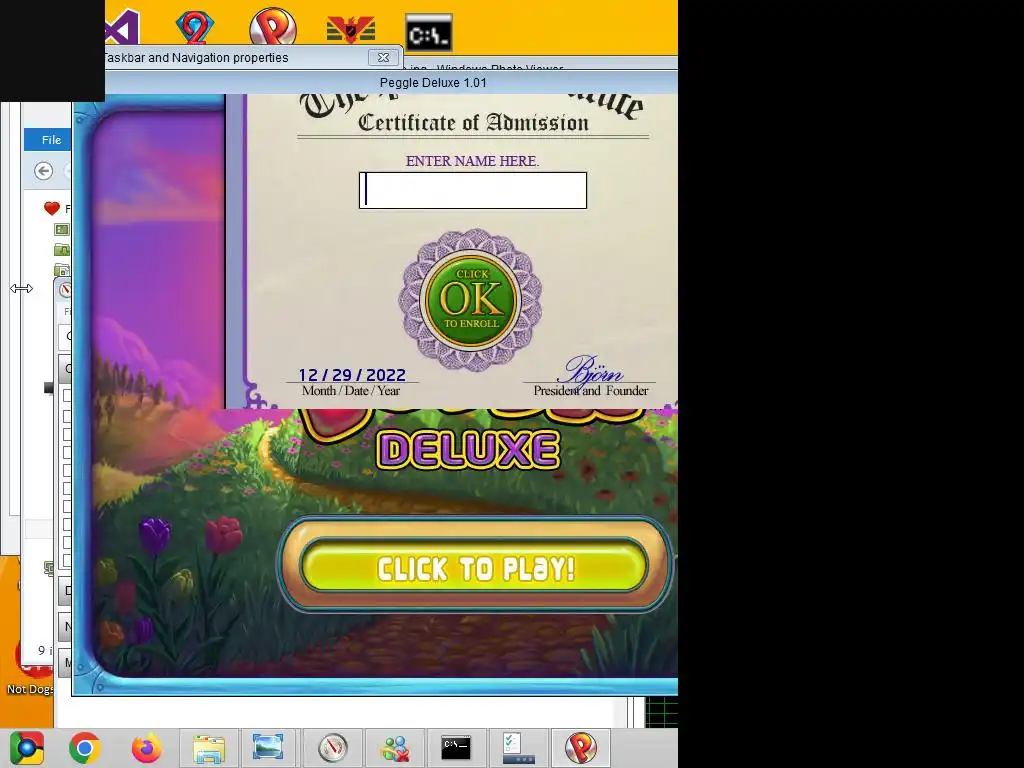Switch to the compass app taskbar button
The width and height of the screenshot is (1024, 768).
pyautogui.click(x=332, y=748)
